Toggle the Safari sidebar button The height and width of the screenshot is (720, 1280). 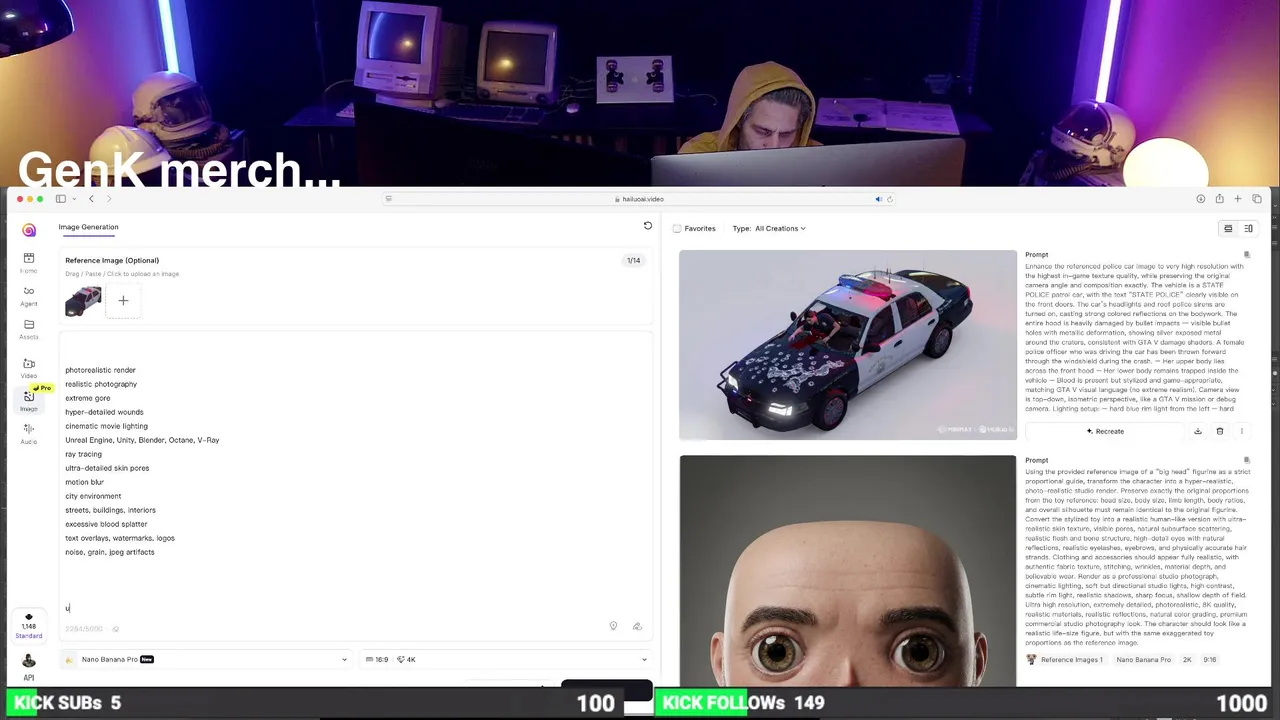click(x=60, y=199)
